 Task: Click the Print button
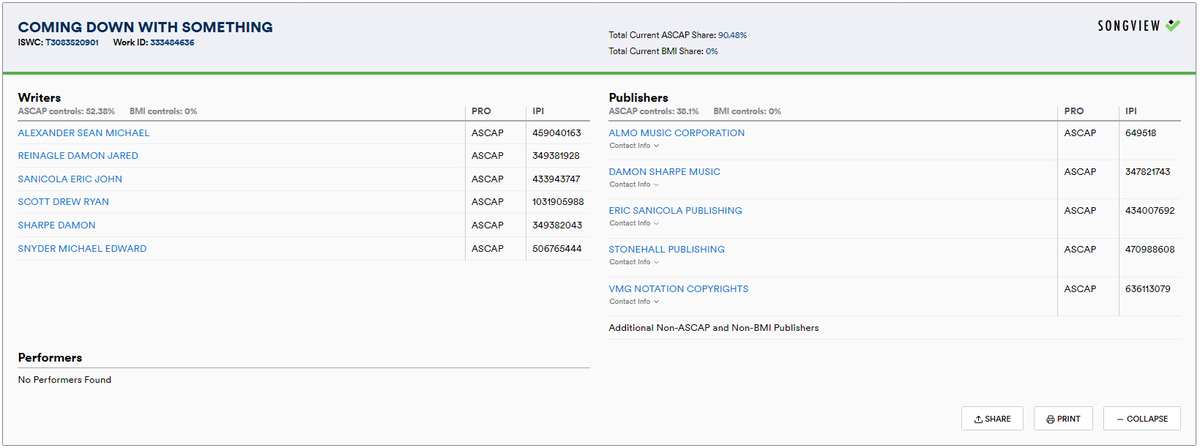pyautogui.click(x=1064, y=419)
